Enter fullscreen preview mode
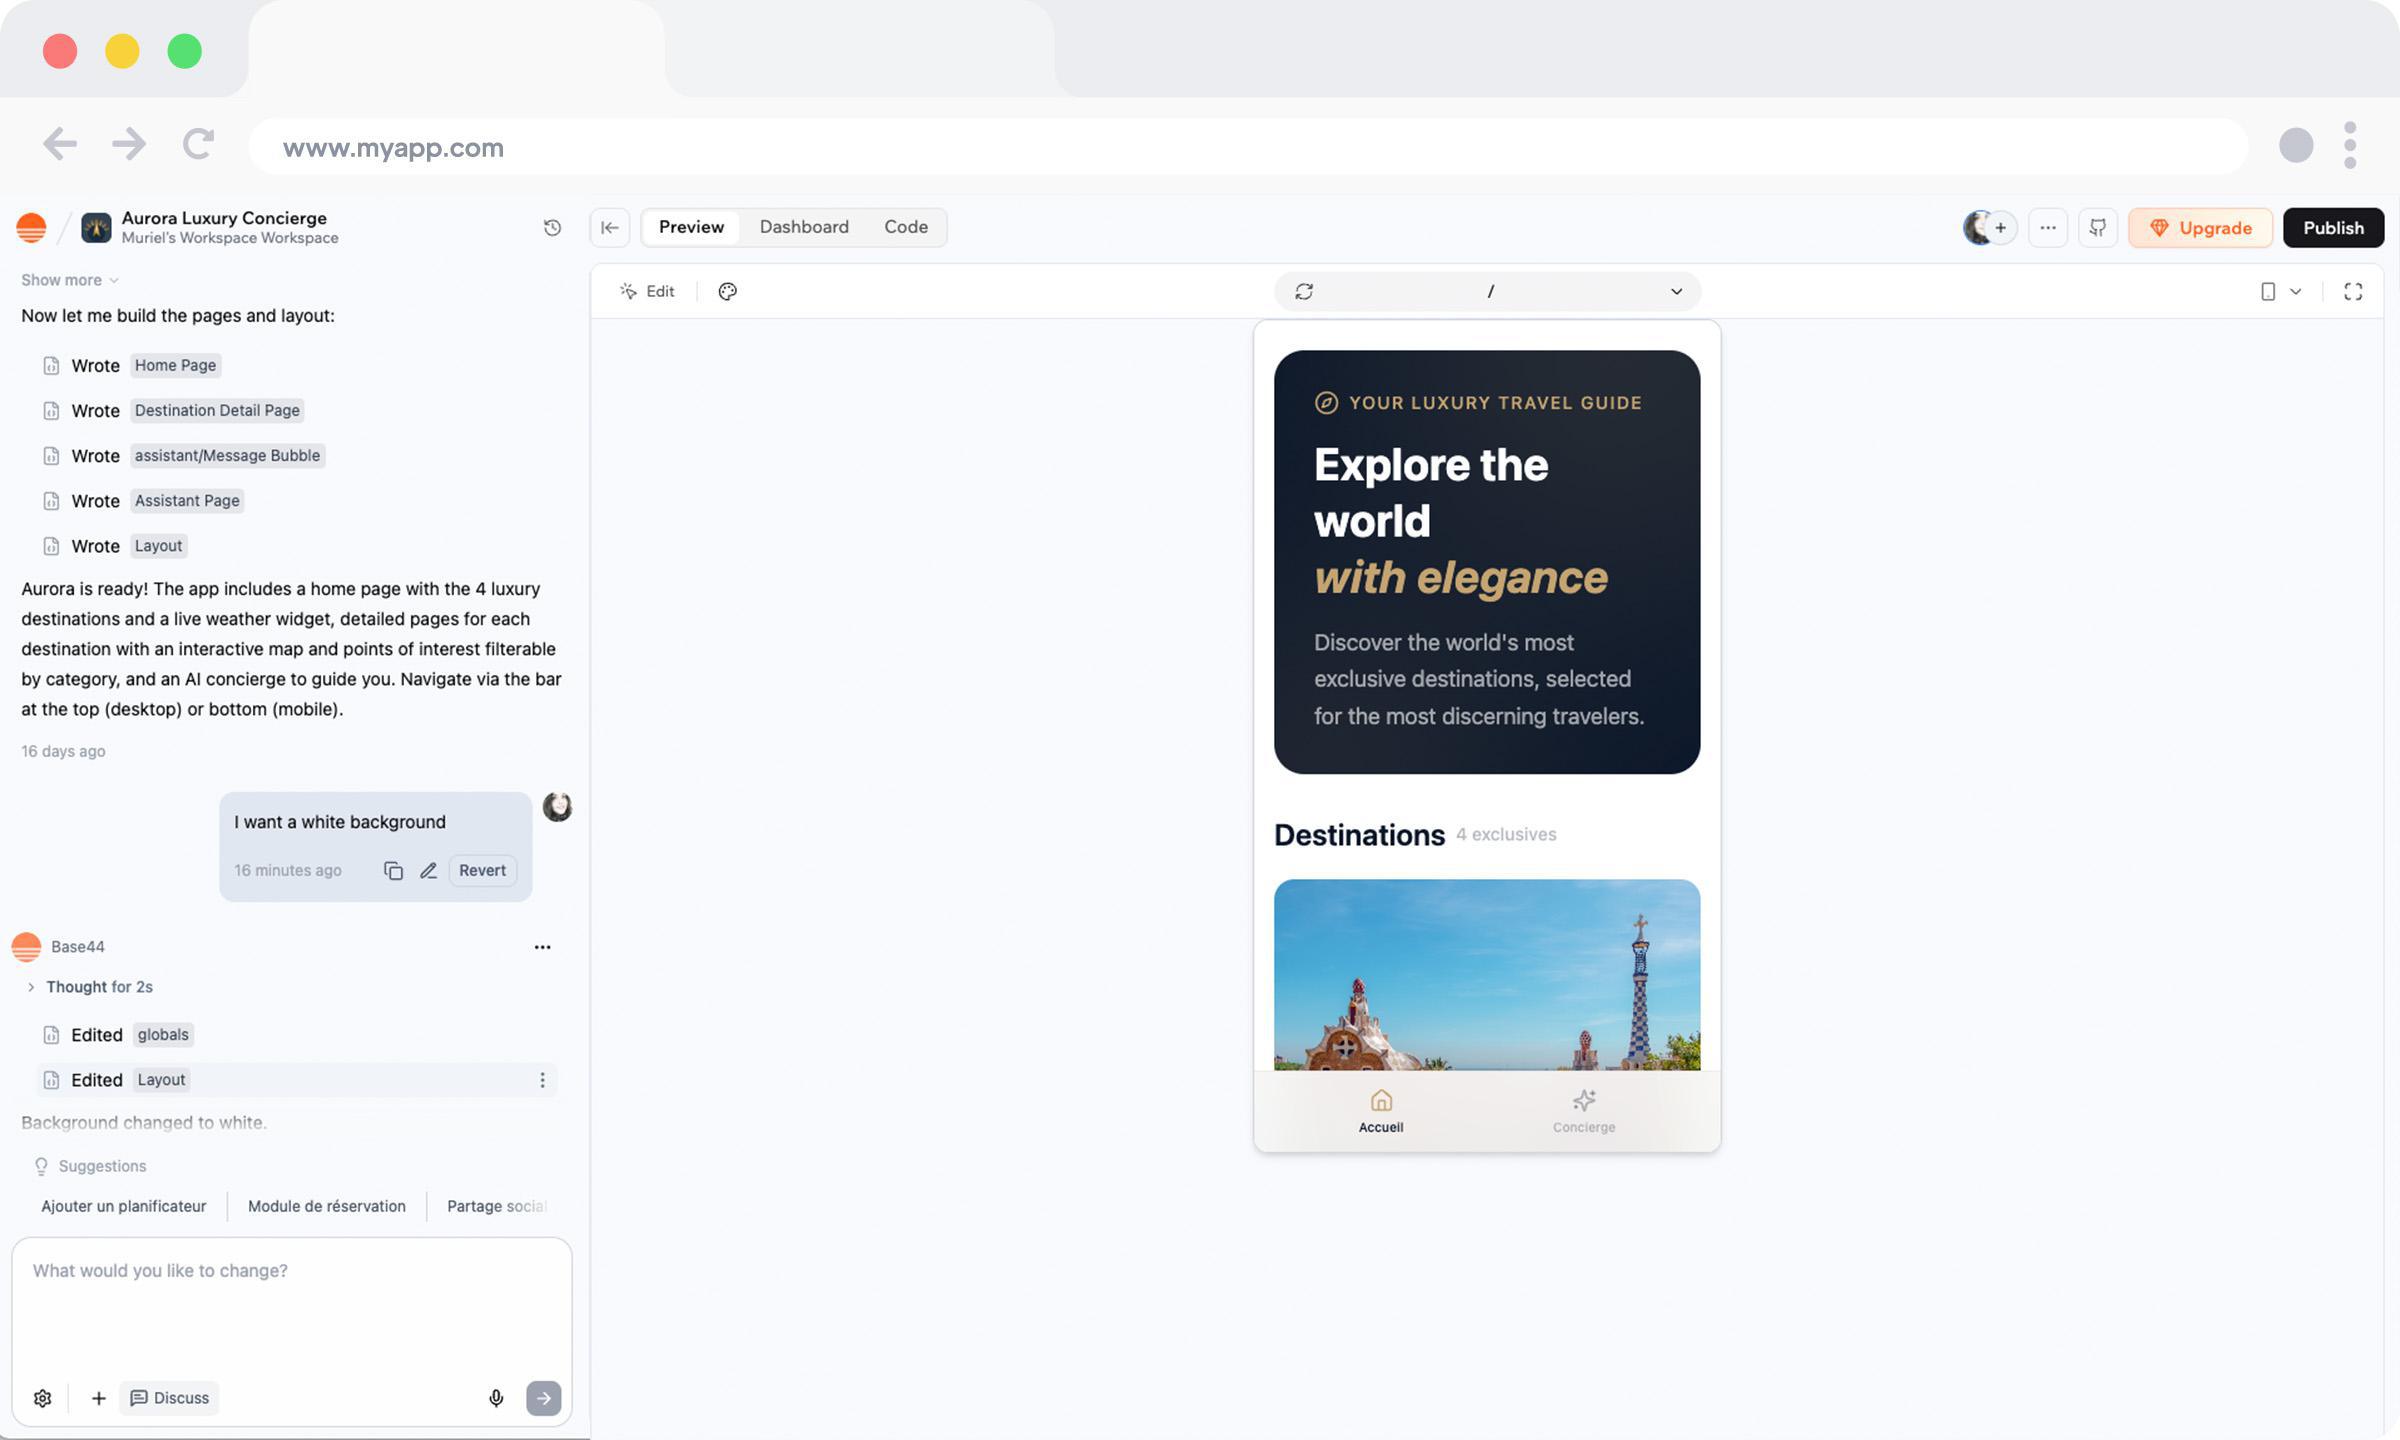Screen dimensions: 2400x1440 (2353, 291)
